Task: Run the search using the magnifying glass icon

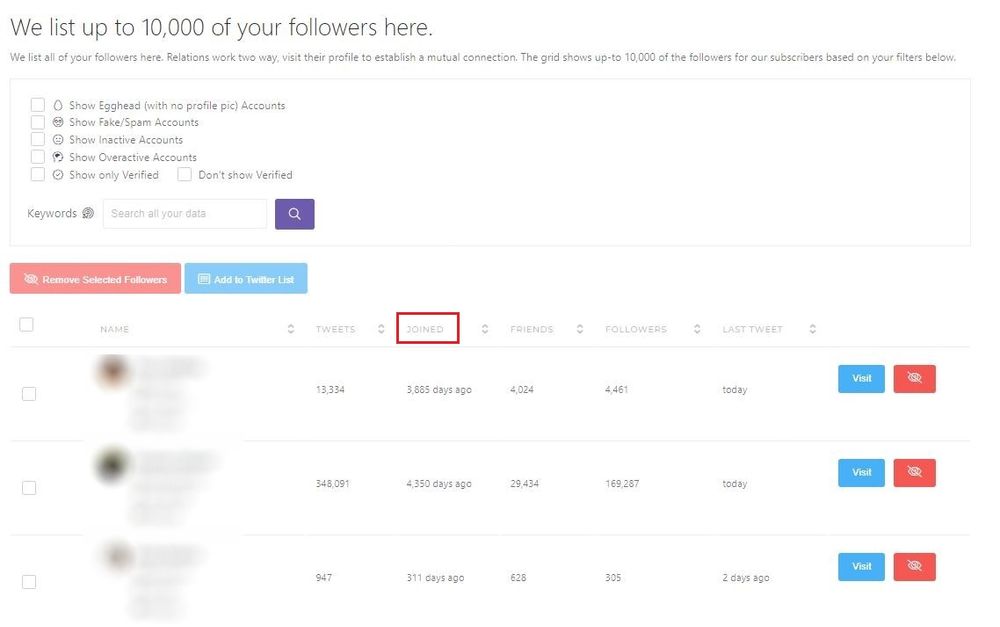Action: (x=294, y=215)
